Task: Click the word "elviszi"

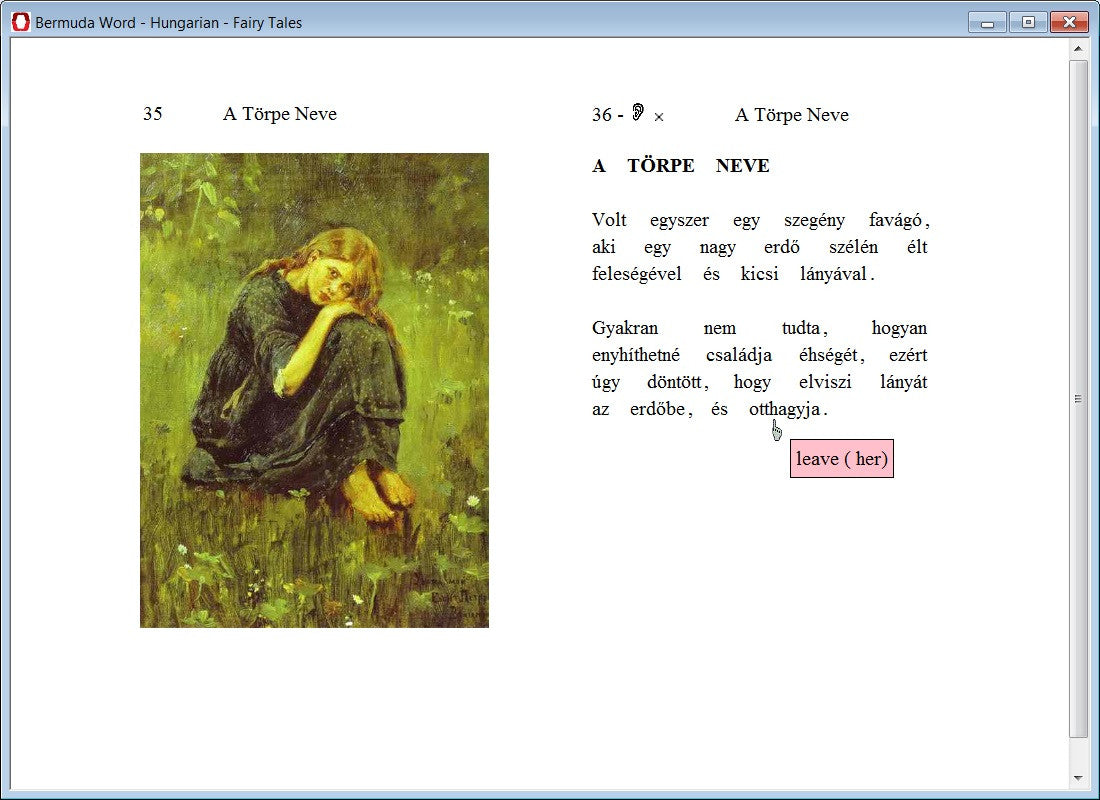Action: click(x=825, y=382)
